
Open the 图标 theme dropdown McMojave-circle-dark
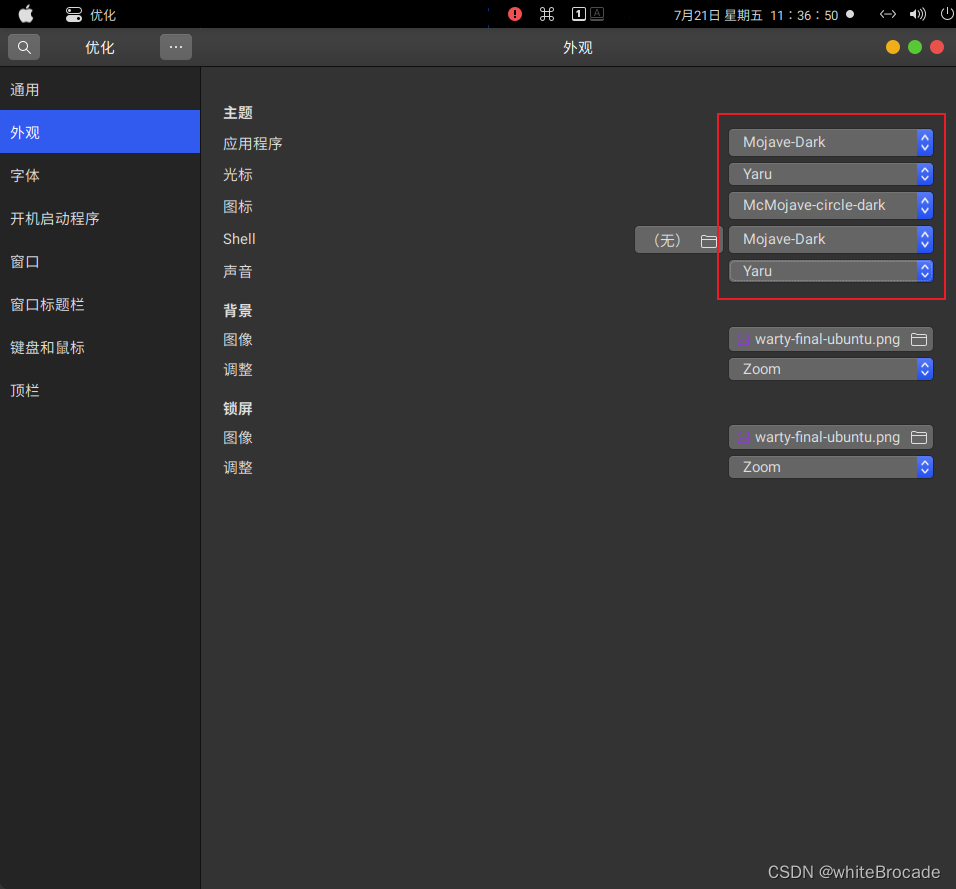830,205
